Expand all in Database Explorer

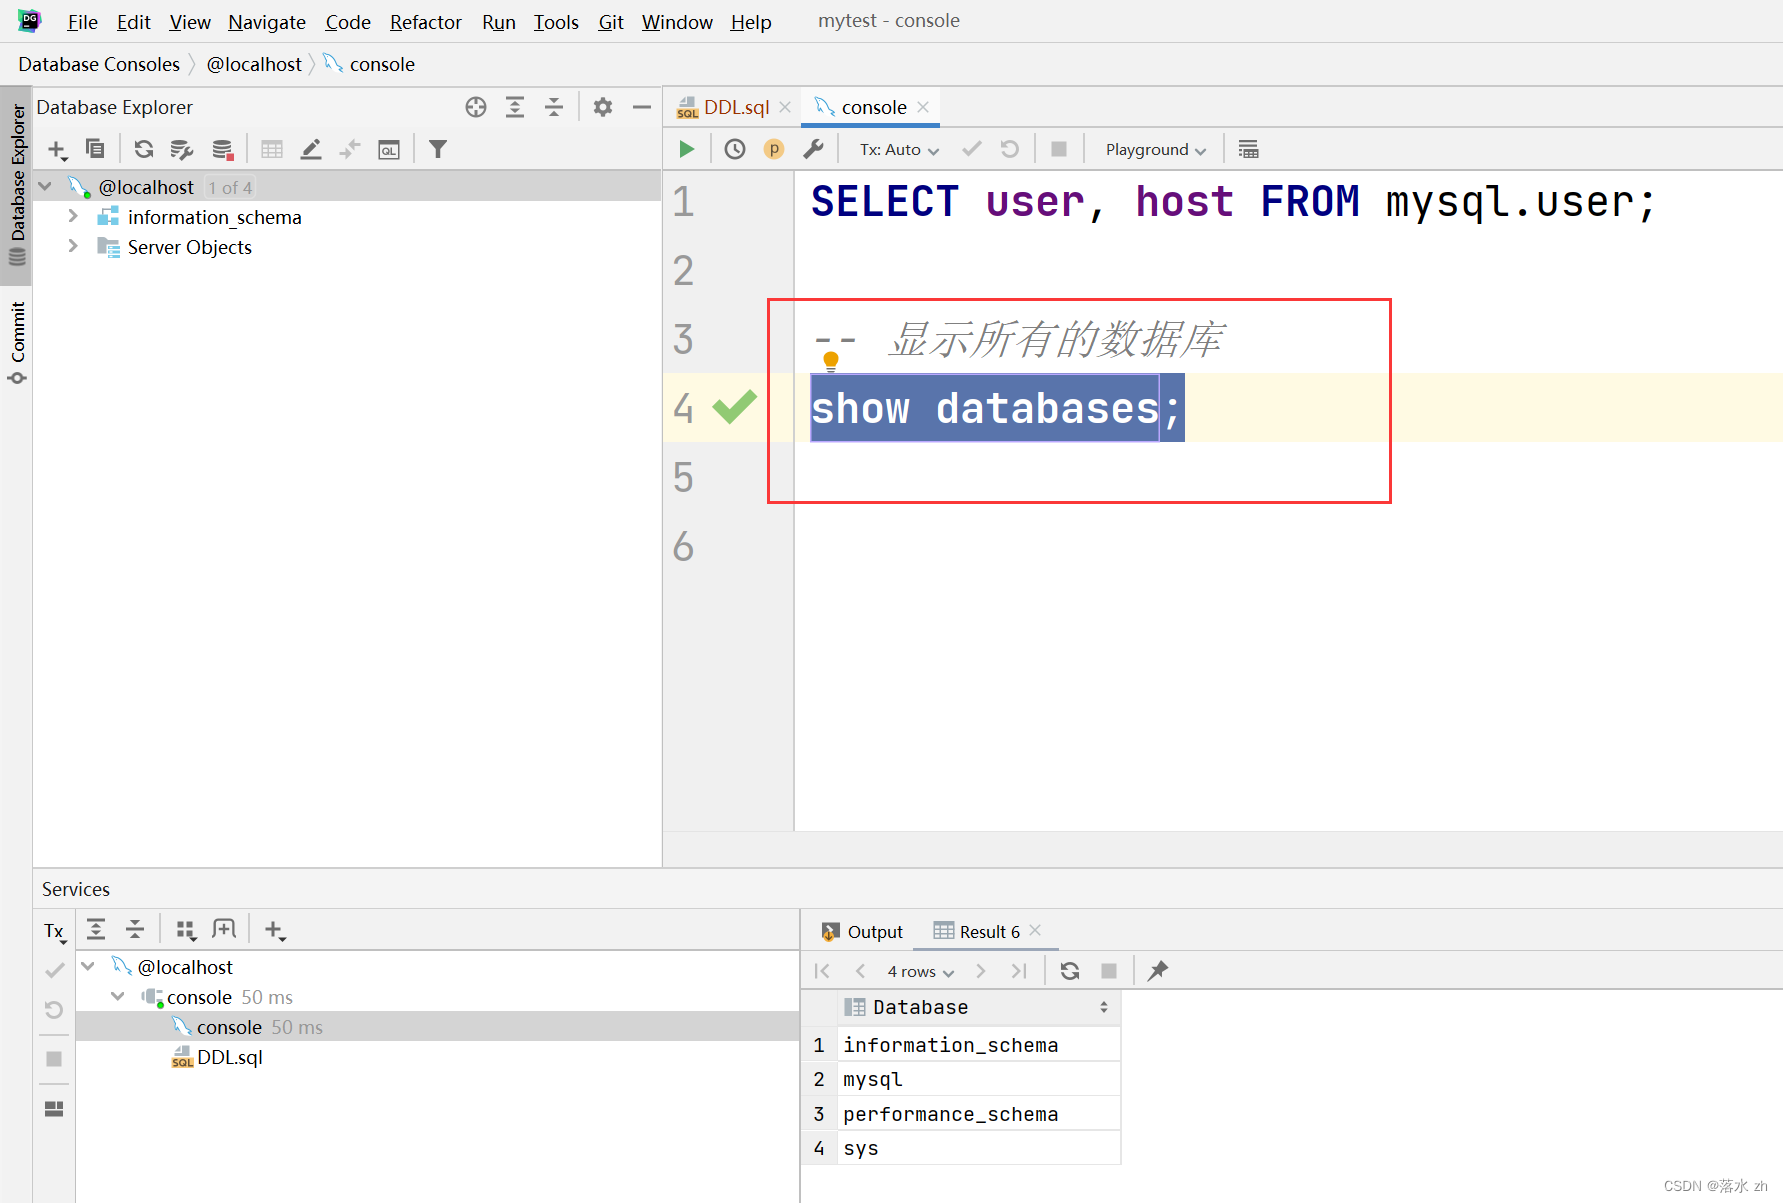[x=515, y=107]
